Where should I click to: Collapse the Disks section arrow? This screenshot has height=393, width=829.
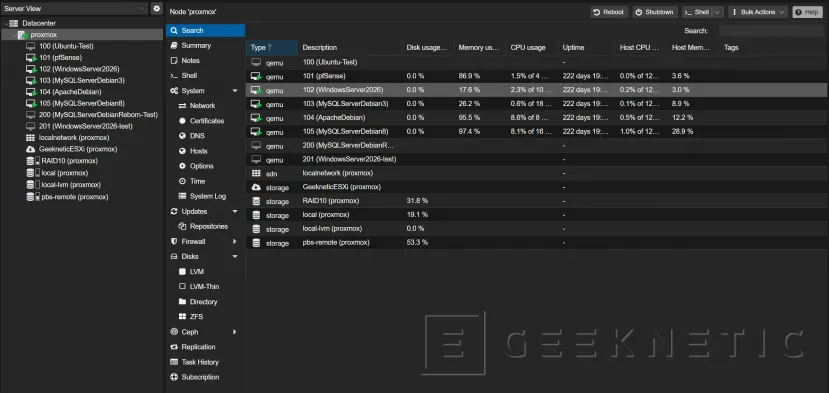[235, 257]
